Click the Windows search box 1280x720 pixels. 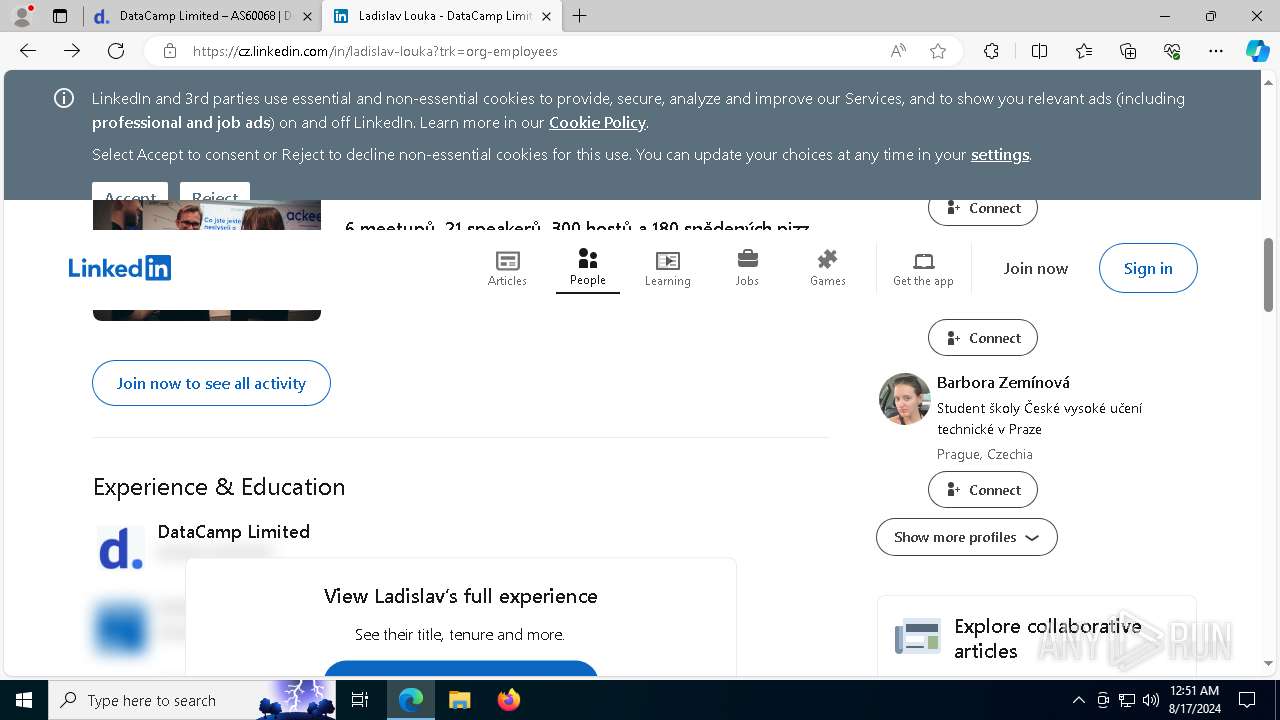point(190,700)
